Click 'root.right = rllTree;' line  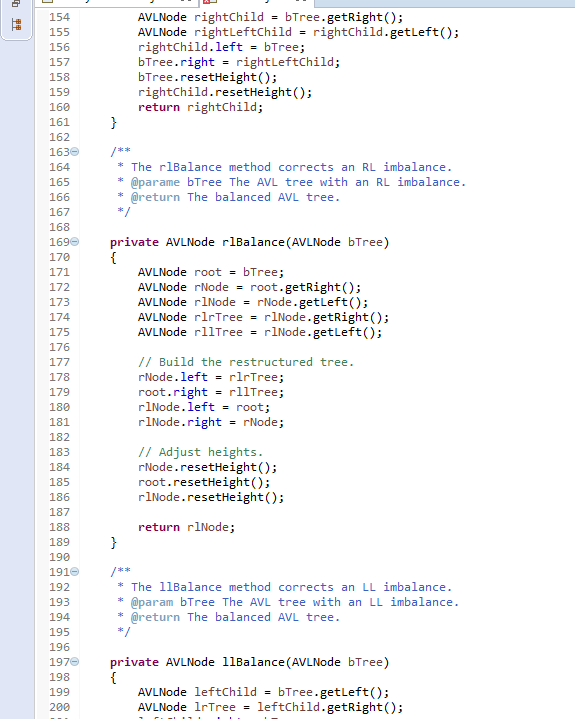tap(211, 393)
